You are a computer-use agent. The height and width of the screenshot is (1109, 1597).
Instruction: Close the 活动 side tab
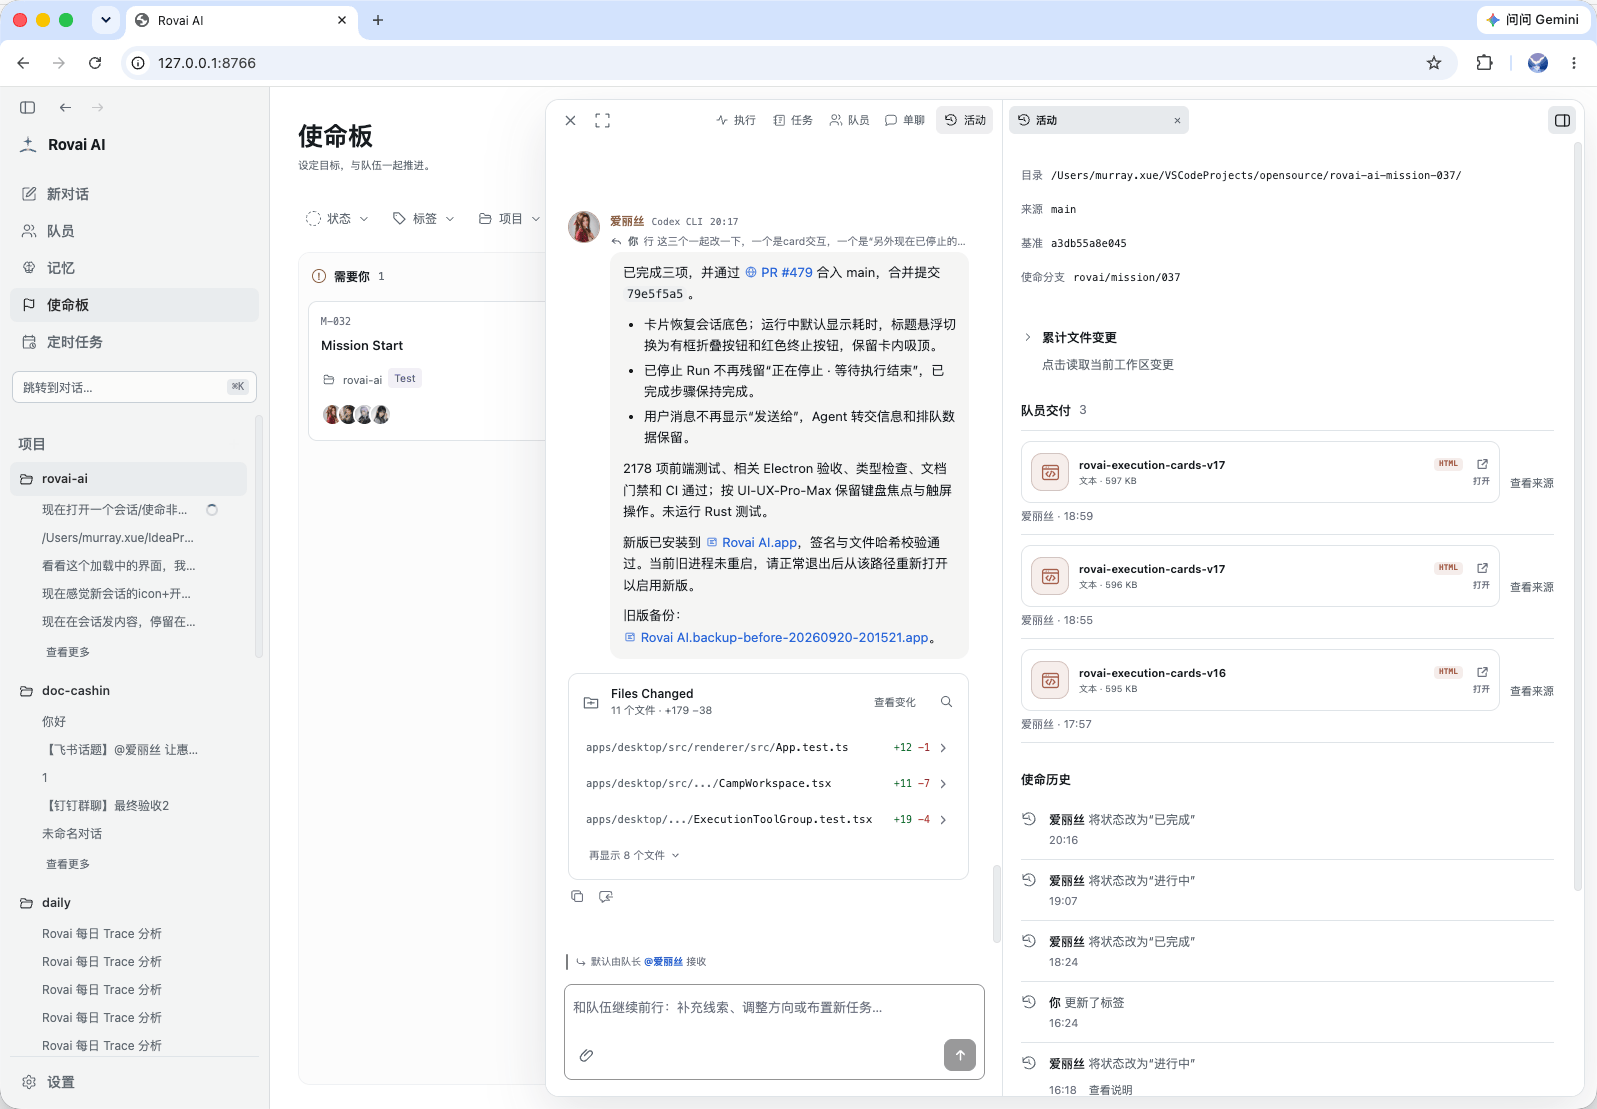click(1177, 120)
